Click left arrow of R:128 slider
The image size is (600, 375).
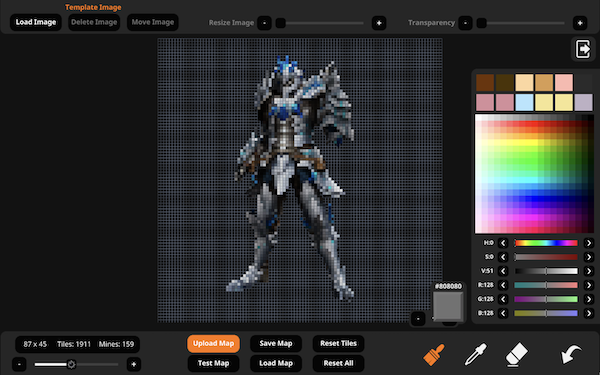[503, 285]
